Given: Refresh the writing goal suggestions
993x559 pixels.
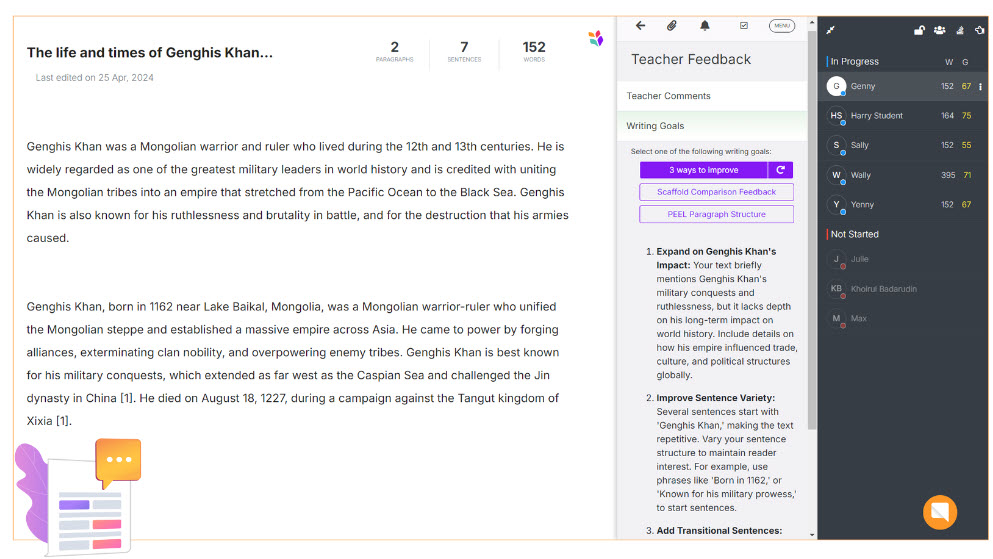Looking at the screenshot, I should [781, 170].
